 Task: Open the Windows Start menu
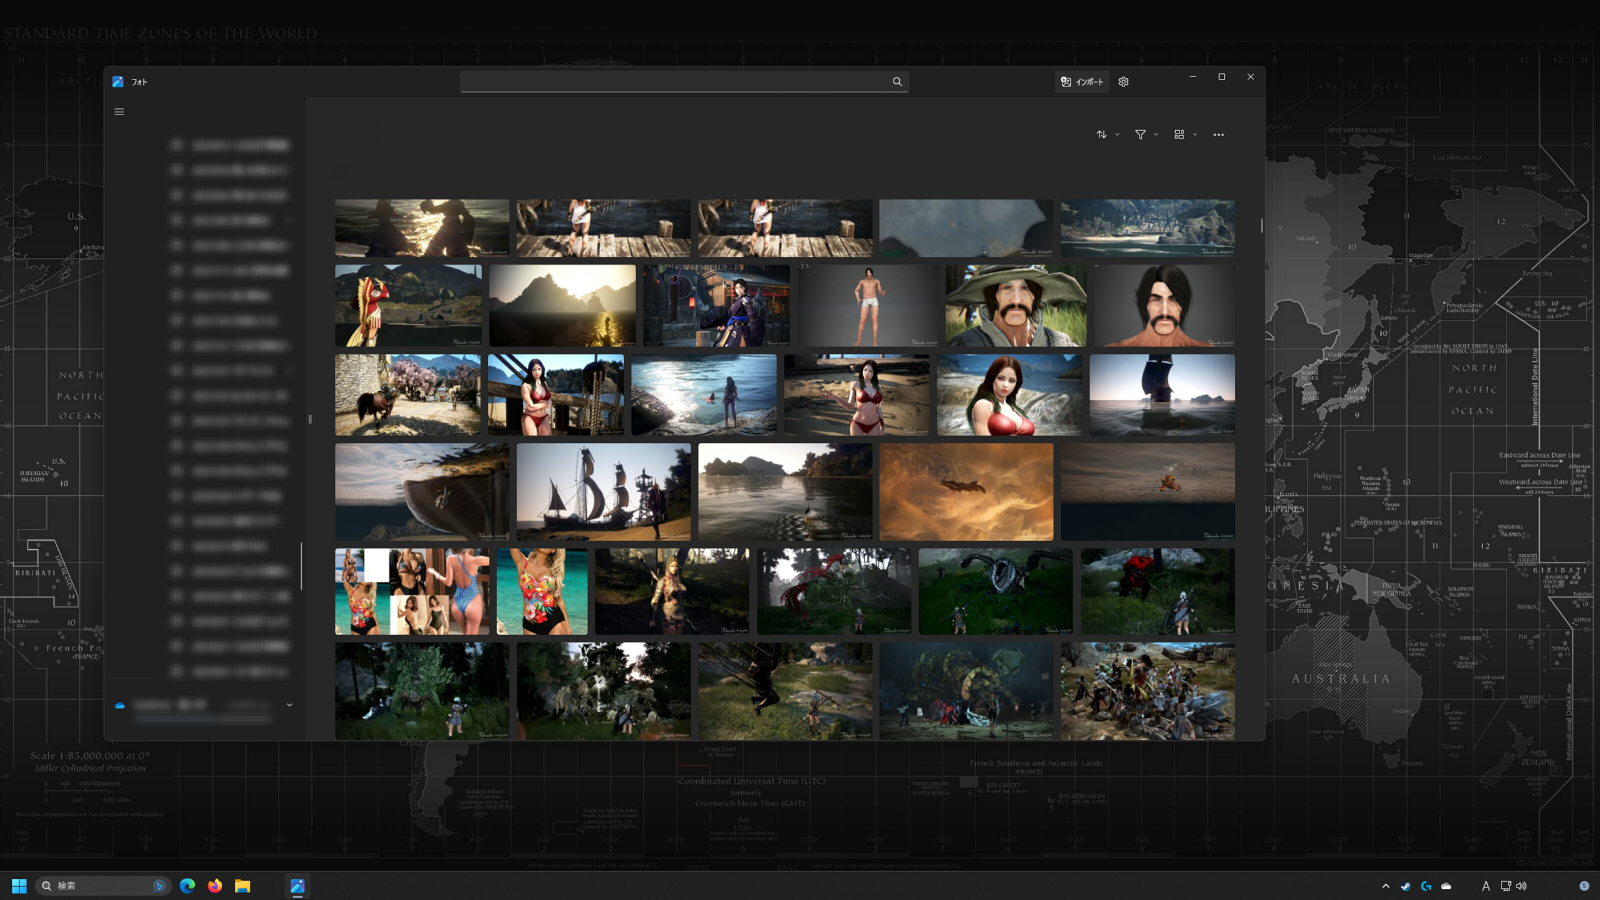click(19, 886)
